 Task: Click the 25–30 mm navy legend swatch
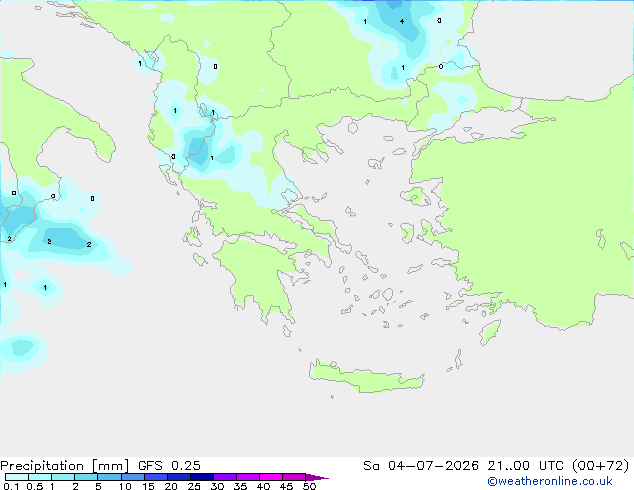click(x=201, y=477)
